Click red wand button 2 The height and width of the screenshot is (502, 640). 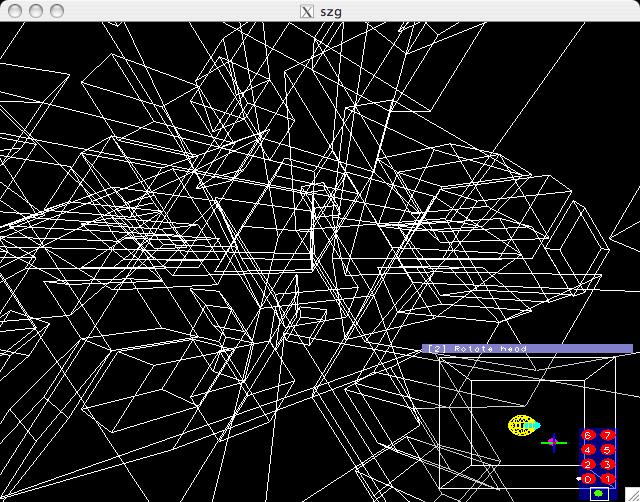coord(588,464)
